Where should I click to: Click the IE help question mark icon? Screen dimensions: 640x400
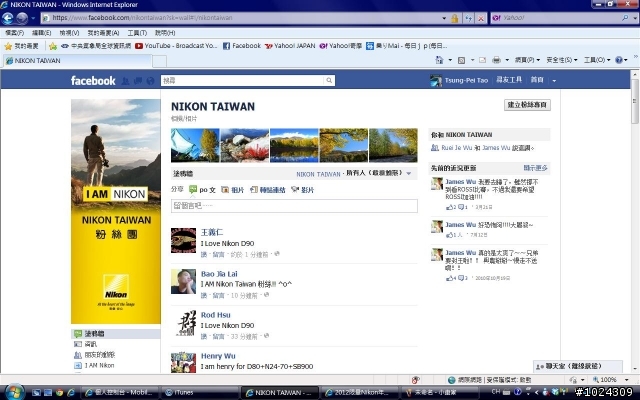(619, 60)
